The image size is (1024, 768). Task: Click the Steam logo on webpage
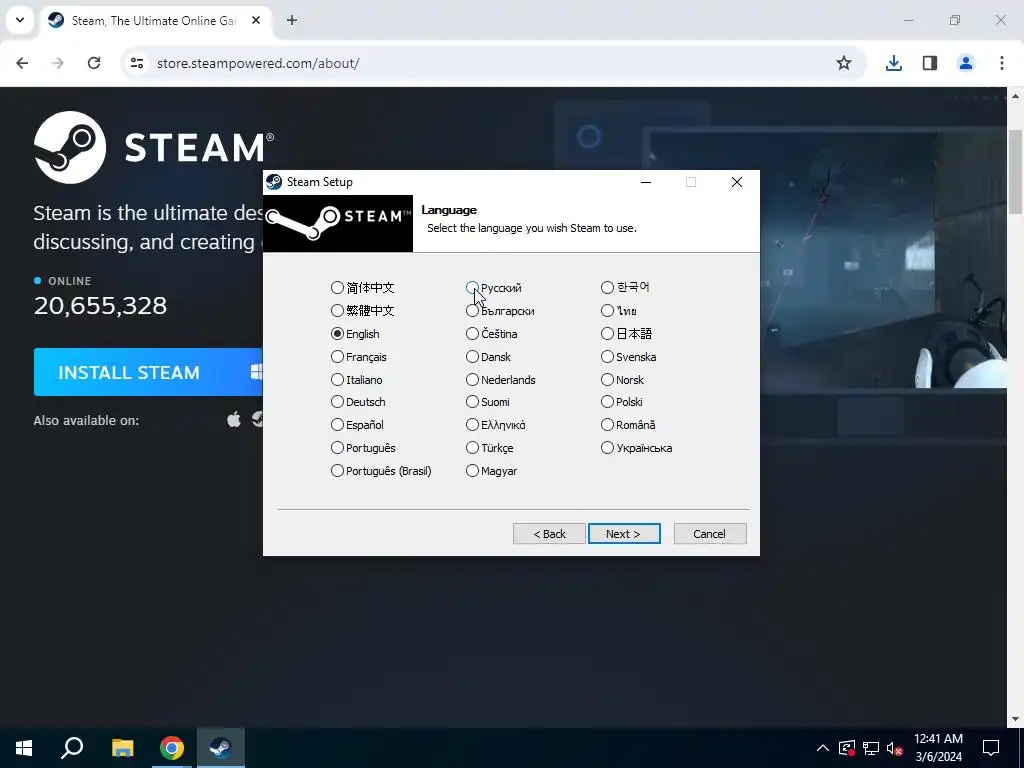153,148
